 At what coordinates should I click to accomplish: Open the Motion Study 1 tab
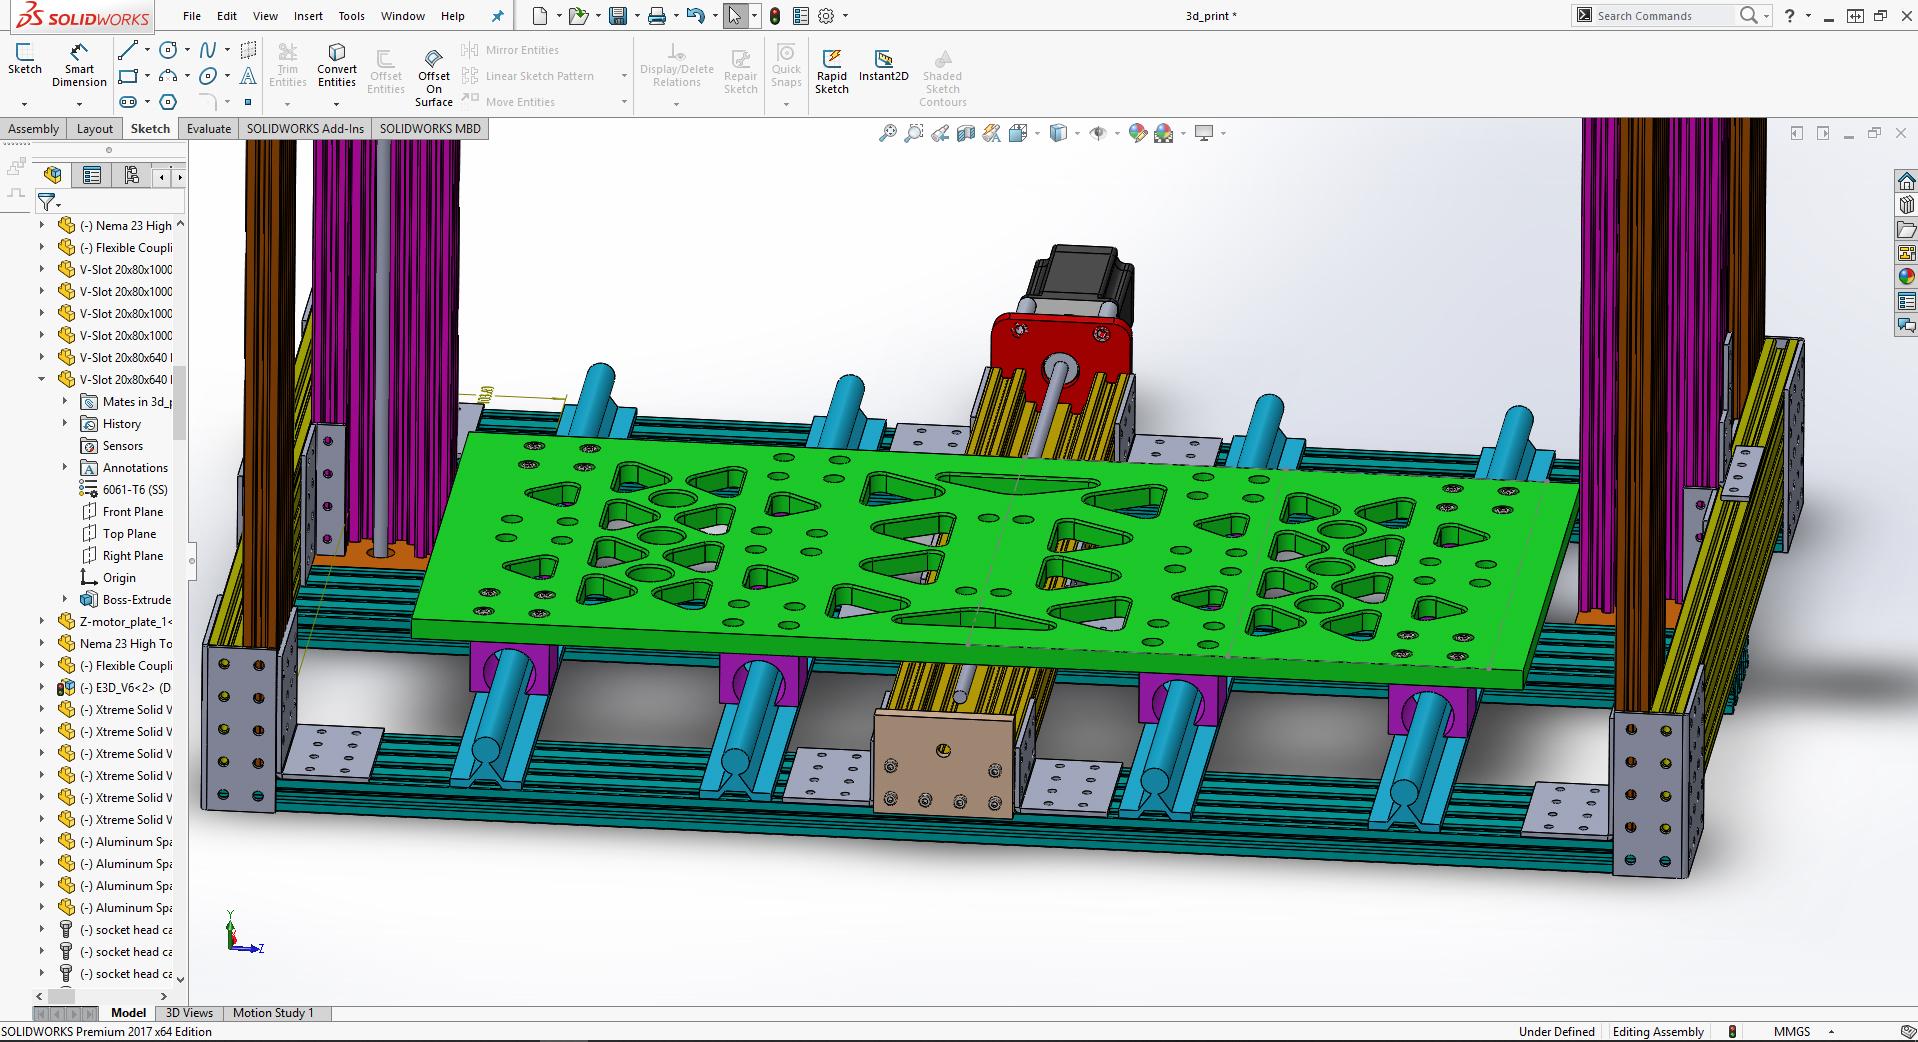(273, 1013)
